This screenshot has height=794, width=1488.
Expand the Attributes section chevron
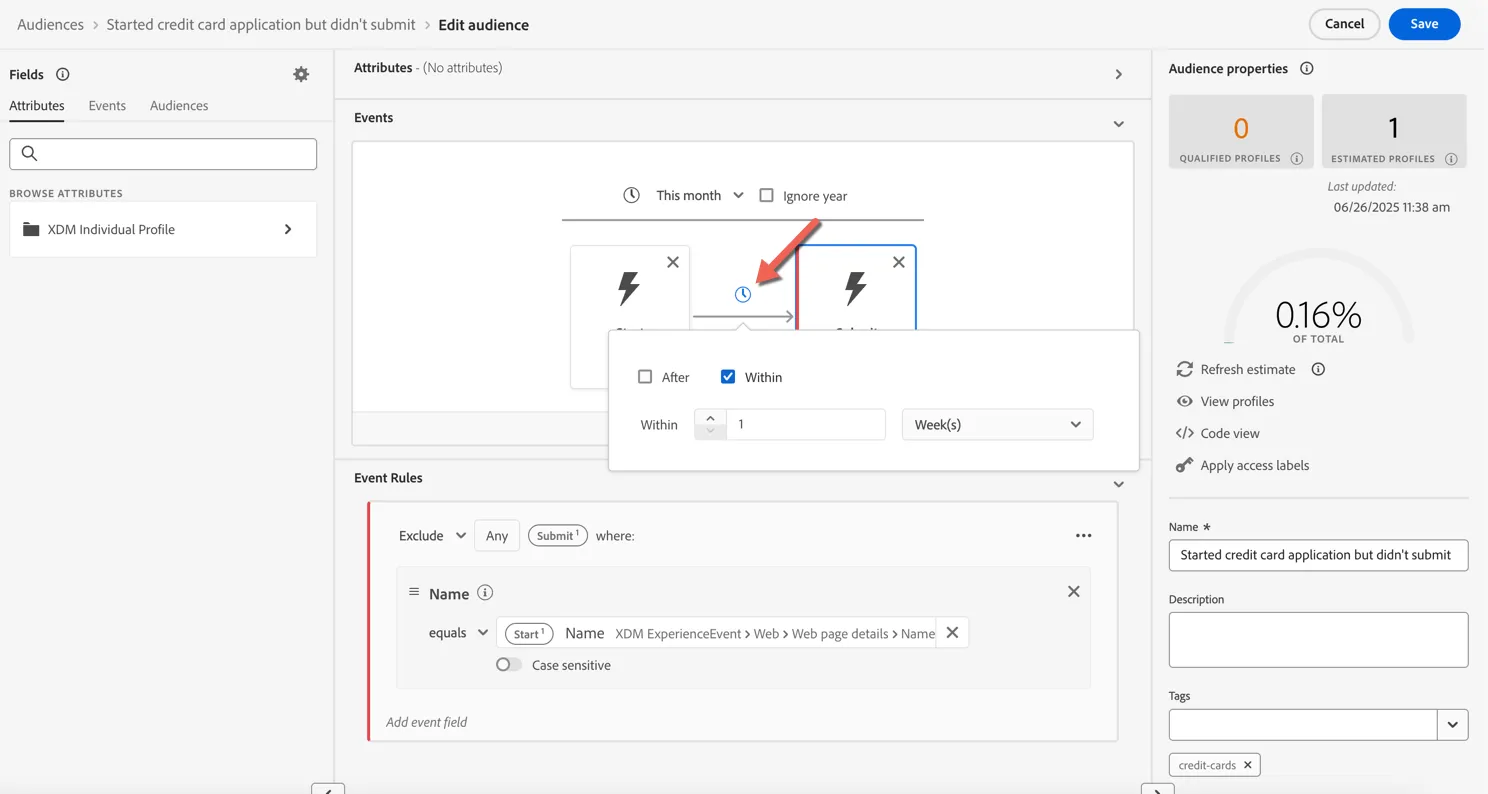[1118, 74]
